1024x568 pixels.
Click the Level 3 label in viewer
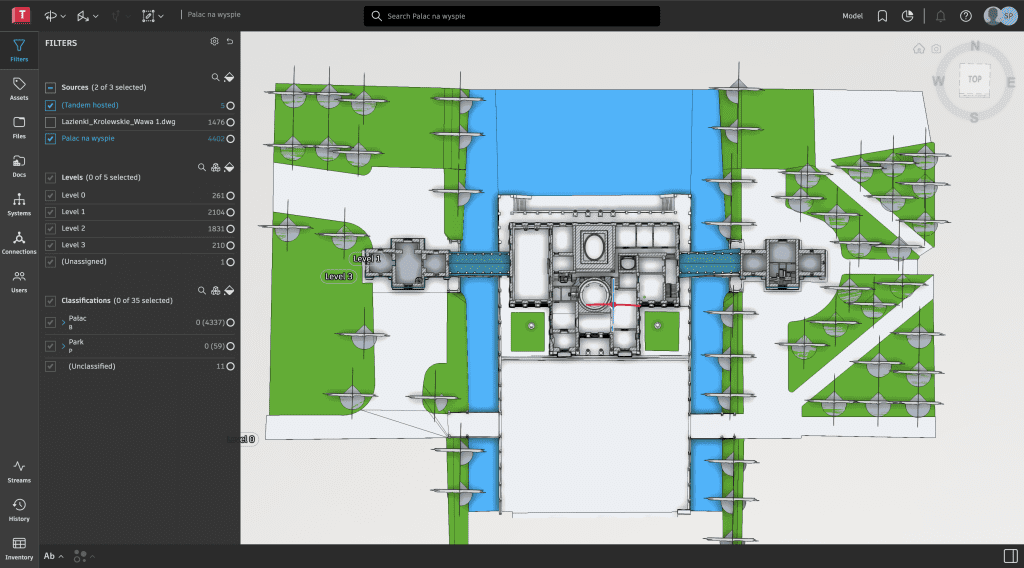(x=339, y=276)
